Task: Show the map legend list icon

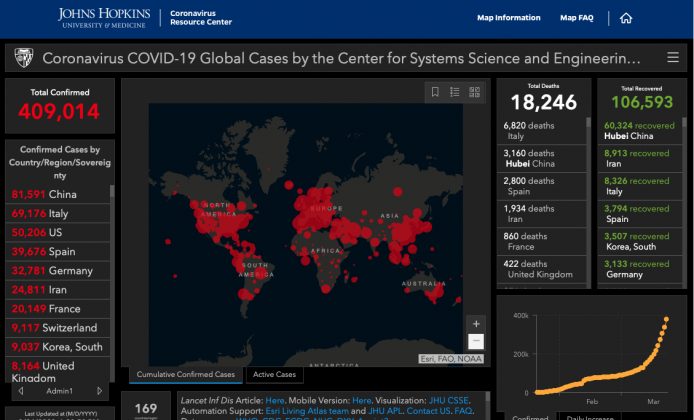Action: (455, 92)
